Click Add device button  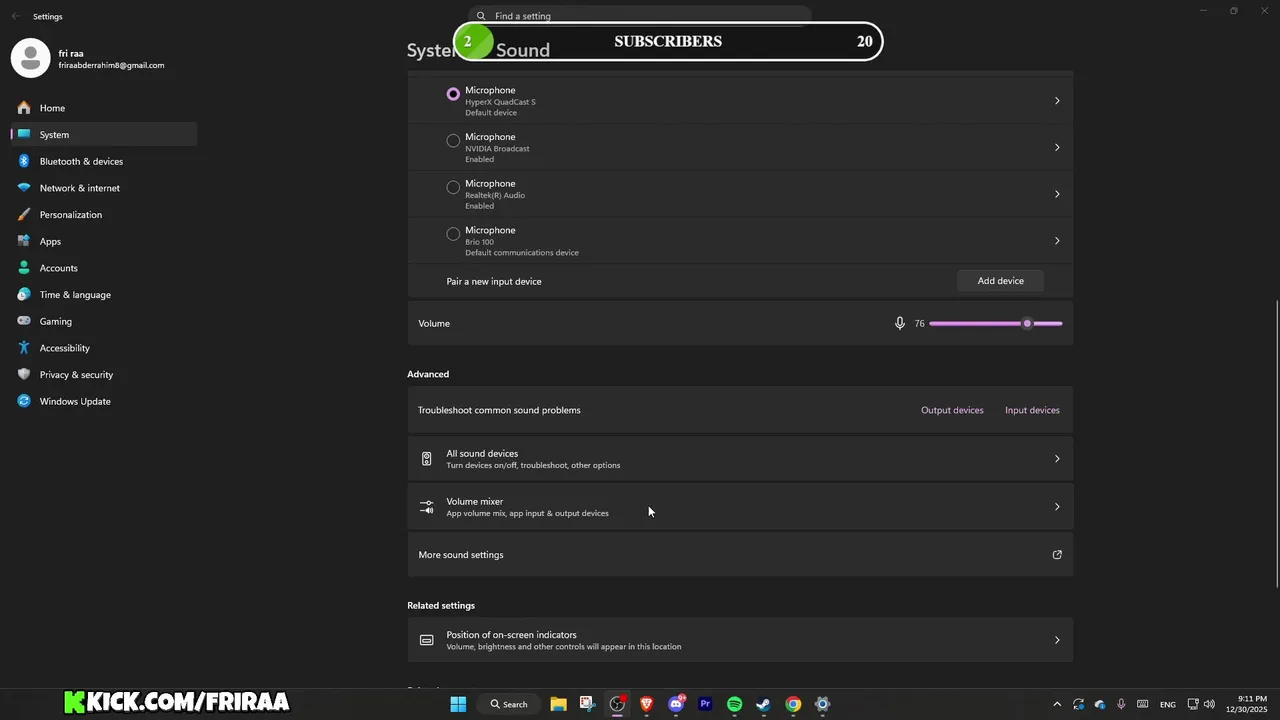[1000, 281]
